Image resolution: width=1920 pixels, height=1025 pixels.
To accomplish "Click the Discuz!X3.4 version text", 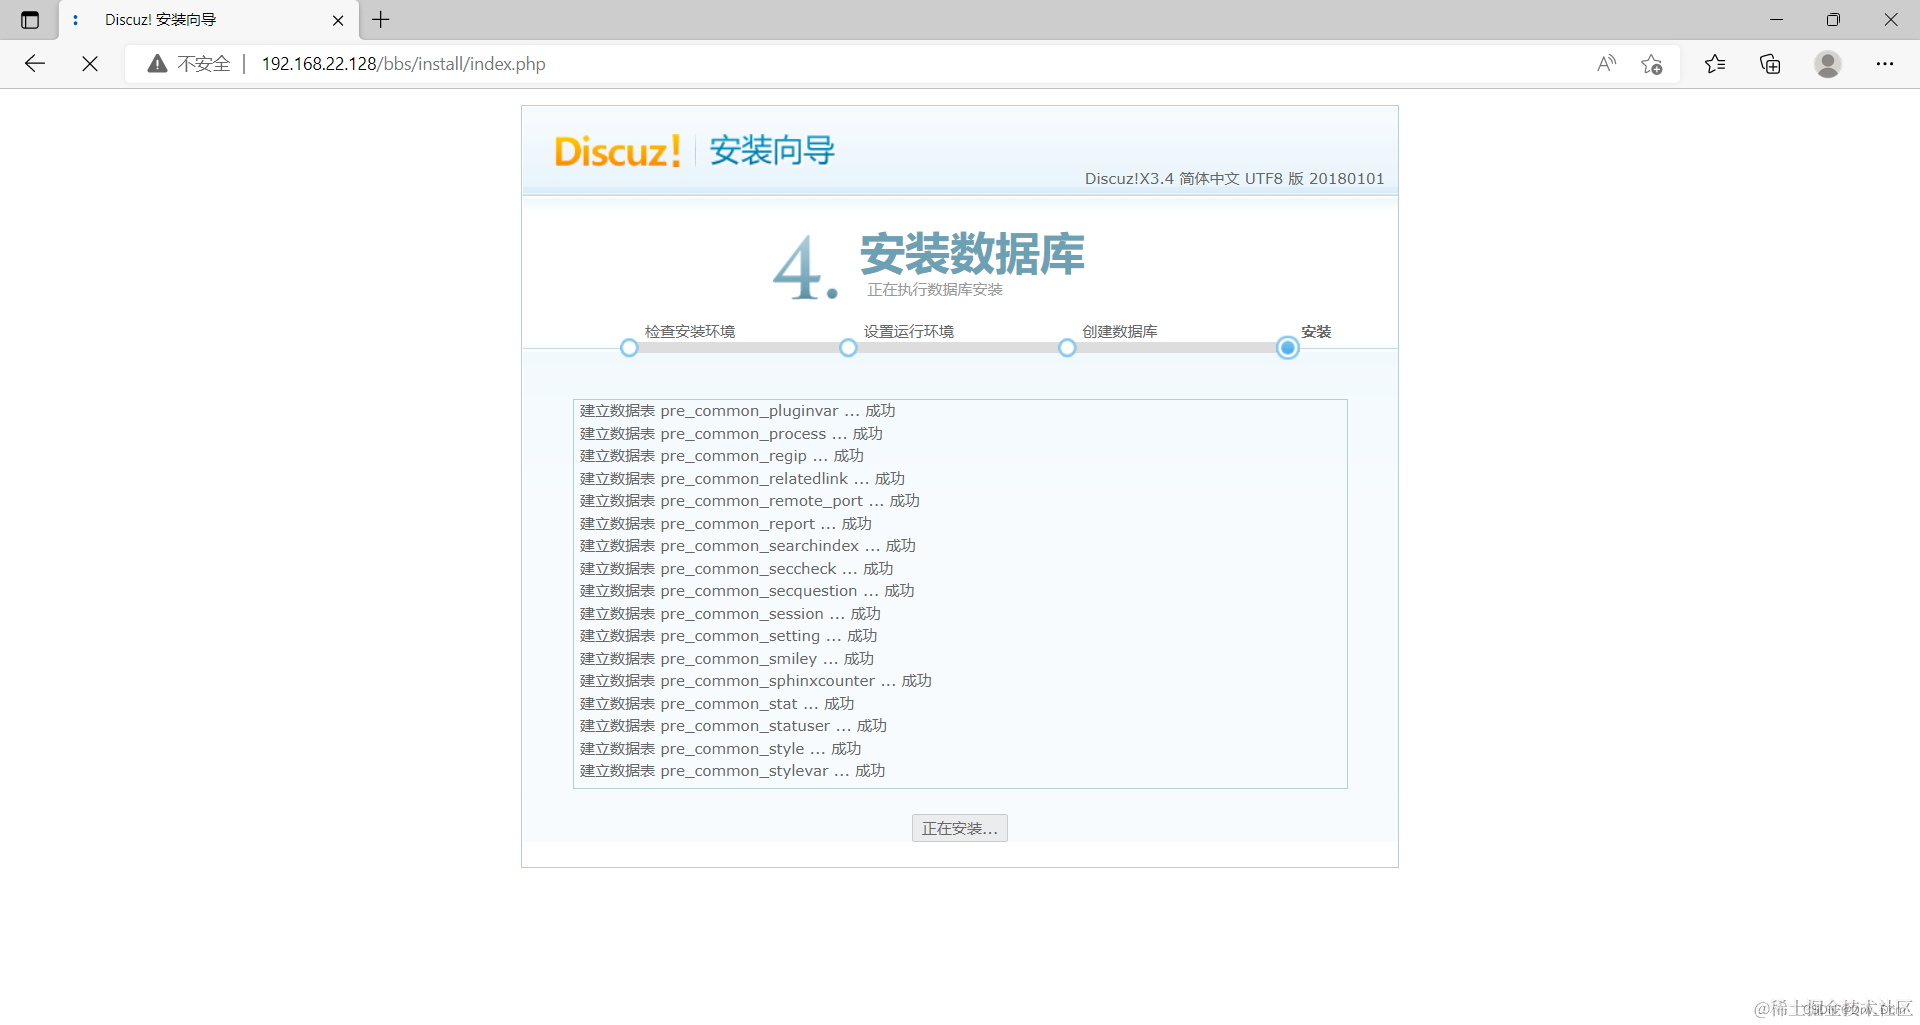I will click(x=1235, y=179).
